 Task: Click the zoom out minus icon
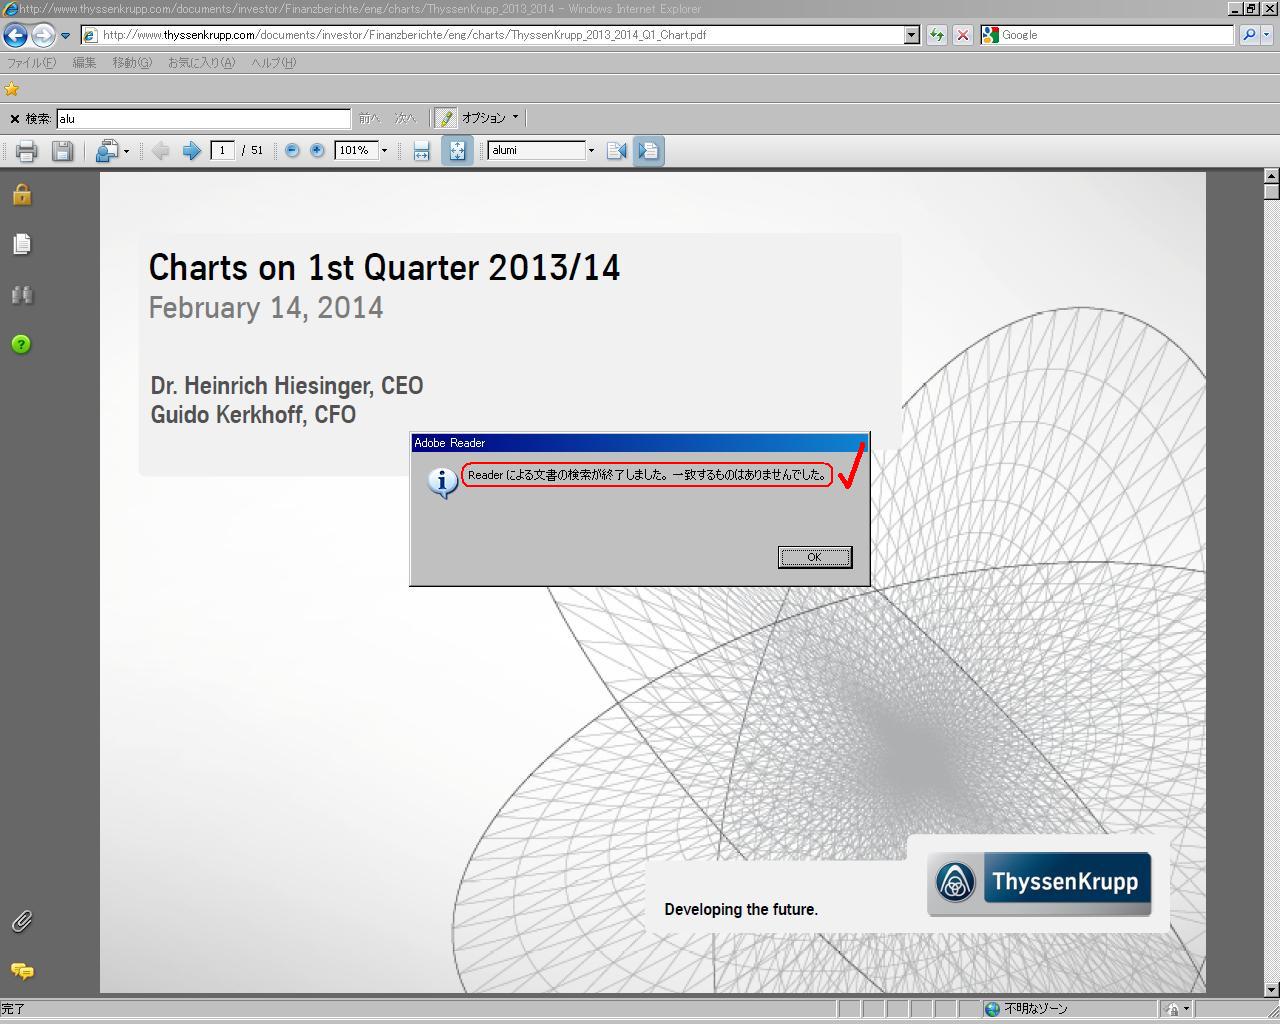tap(292, 150)
